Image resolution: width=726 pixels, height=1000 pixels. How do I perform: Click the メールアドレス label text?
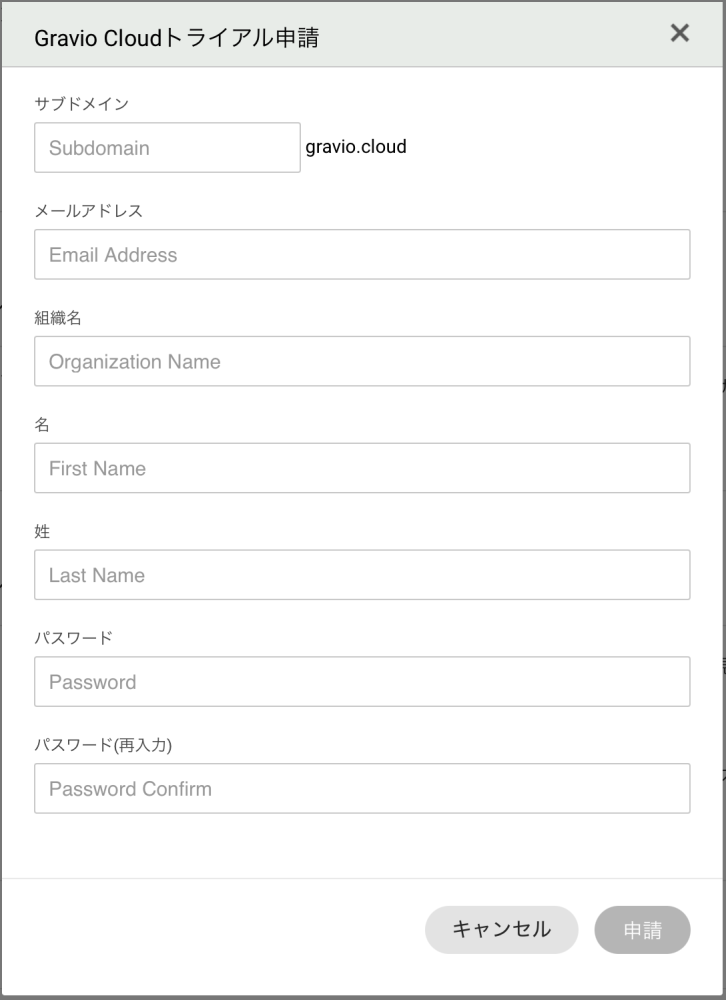click(x=89, y=210)
